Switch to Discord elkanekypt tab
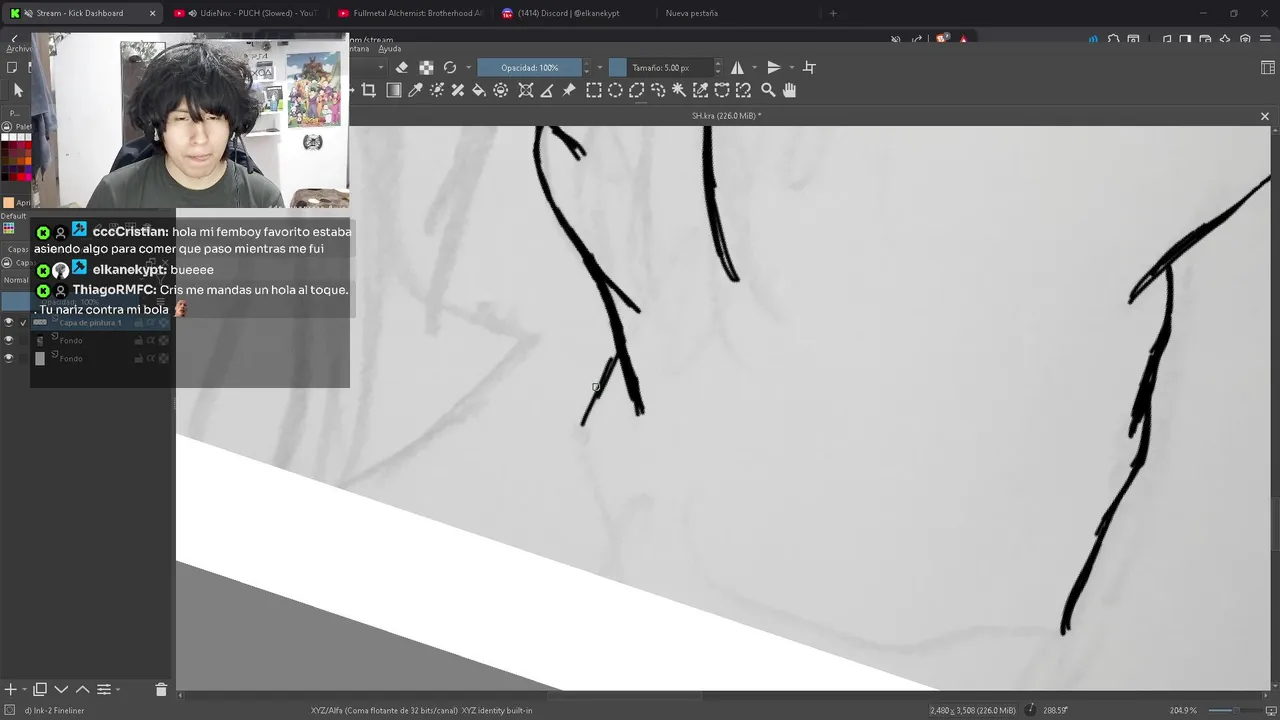This screenshot has height=720, width=1280. tap(568, 13)
